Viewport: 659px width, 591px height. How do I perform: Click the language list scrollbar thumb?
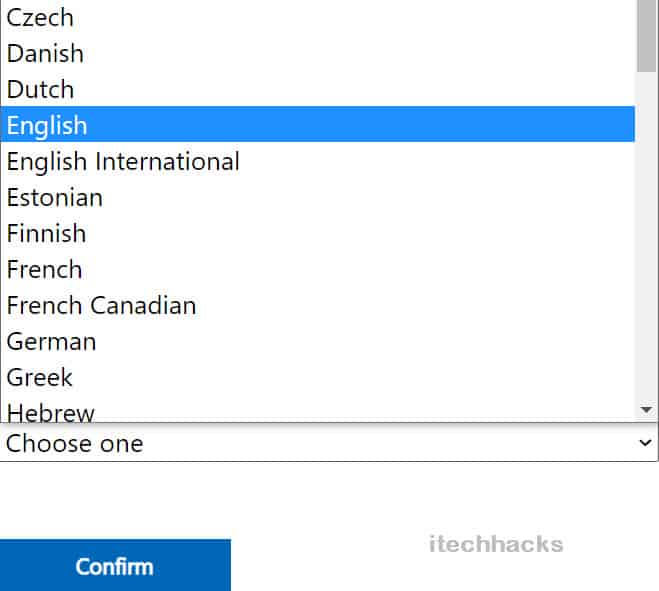coord(646,35)
